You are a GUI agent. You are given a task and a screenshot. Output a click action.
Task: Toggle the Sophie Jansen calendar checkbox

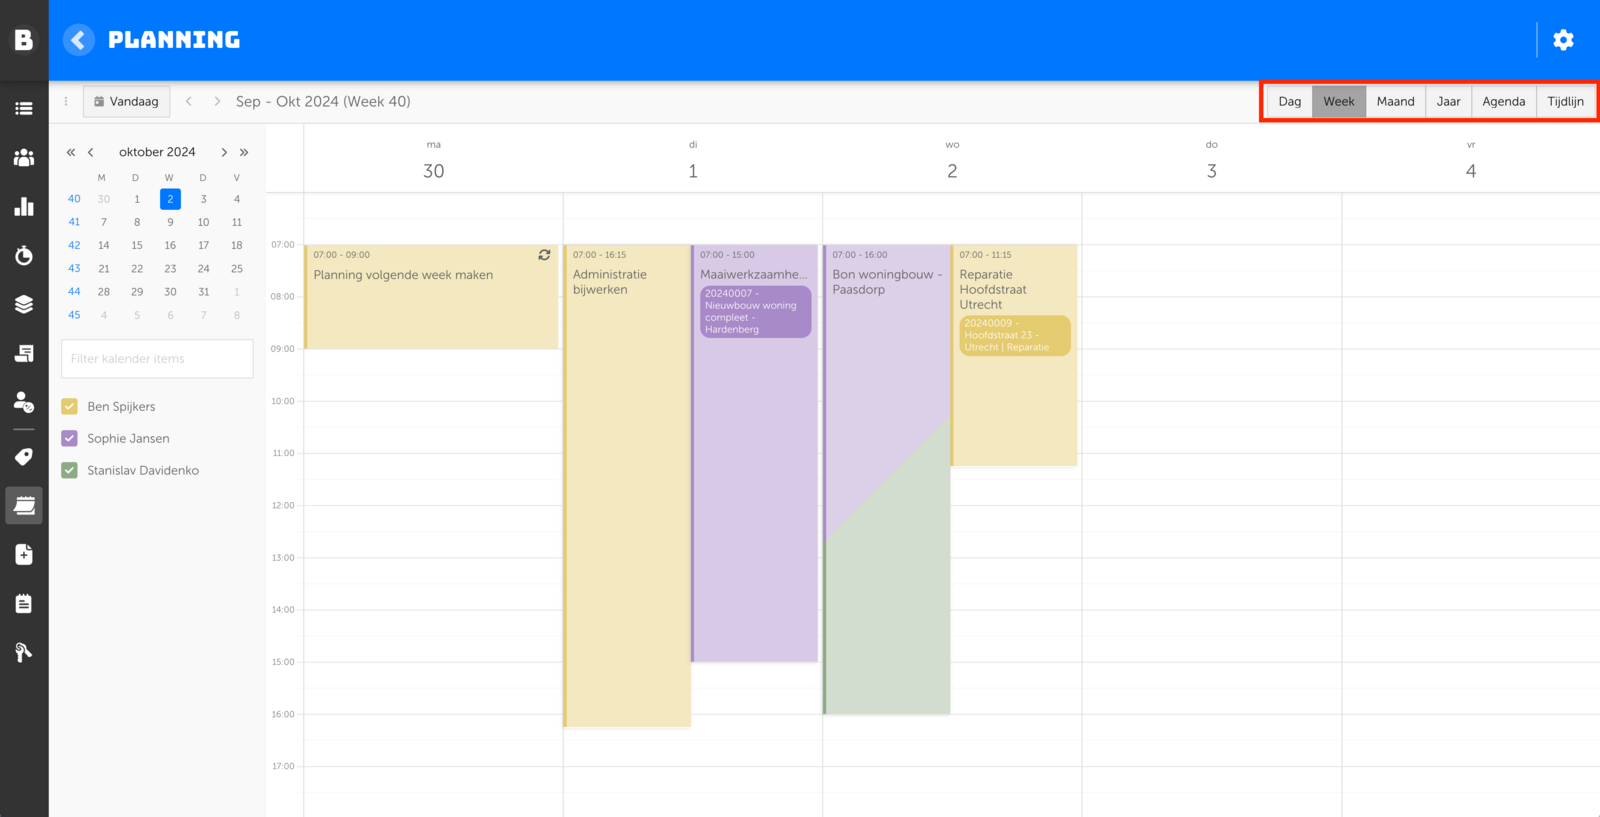point(70,438)
